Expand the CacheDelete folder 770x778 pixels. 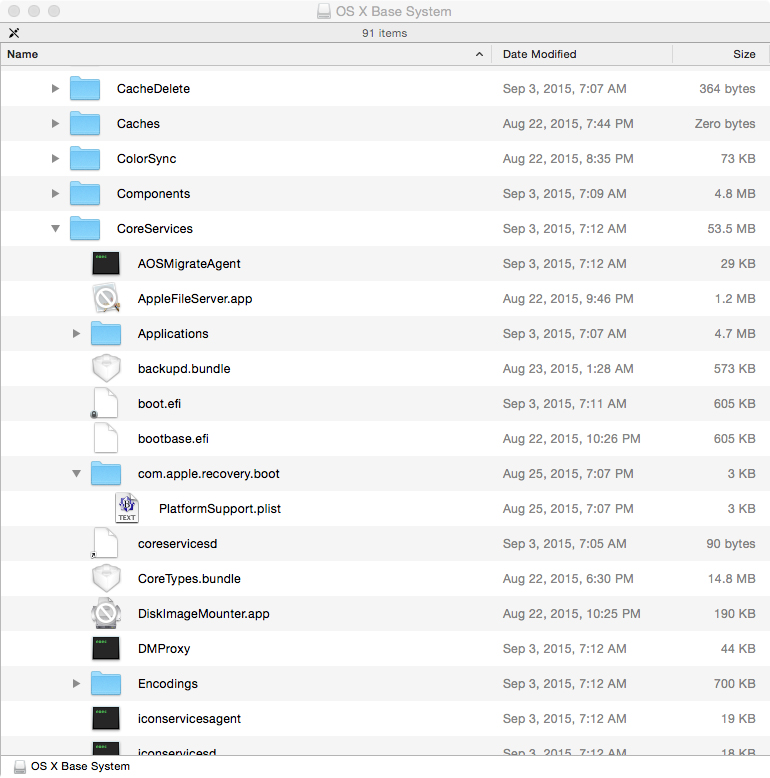tap(55, 88)
